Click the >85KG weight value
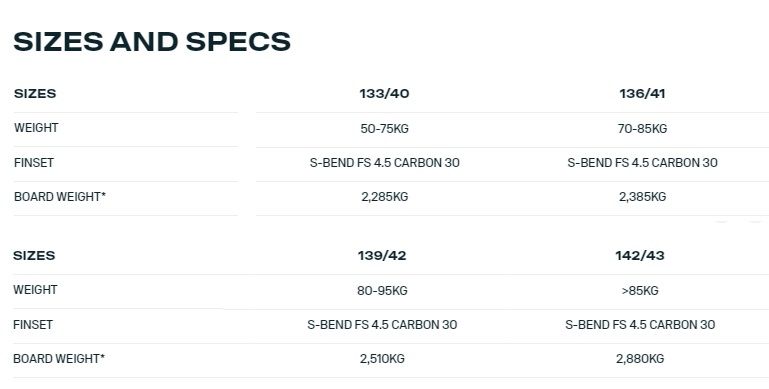 pyautogui.click(x=640, y=290)
